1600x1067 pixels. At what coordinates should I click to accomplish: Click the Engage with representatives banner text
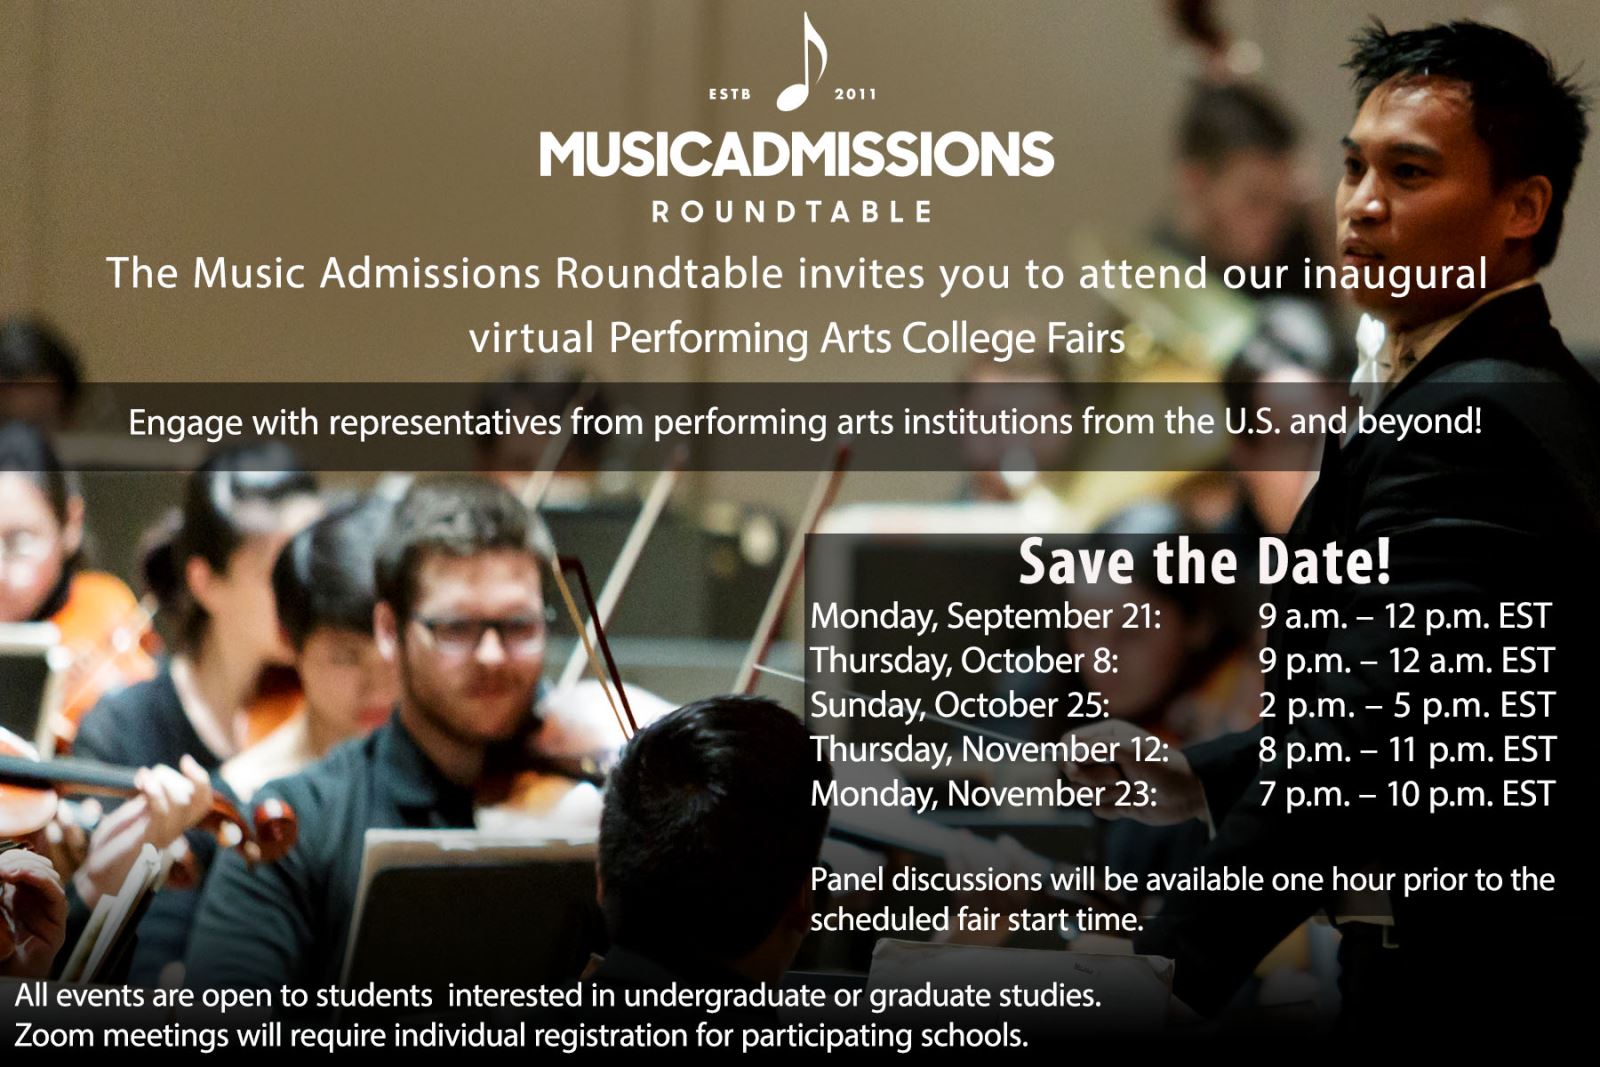[805, 422]
